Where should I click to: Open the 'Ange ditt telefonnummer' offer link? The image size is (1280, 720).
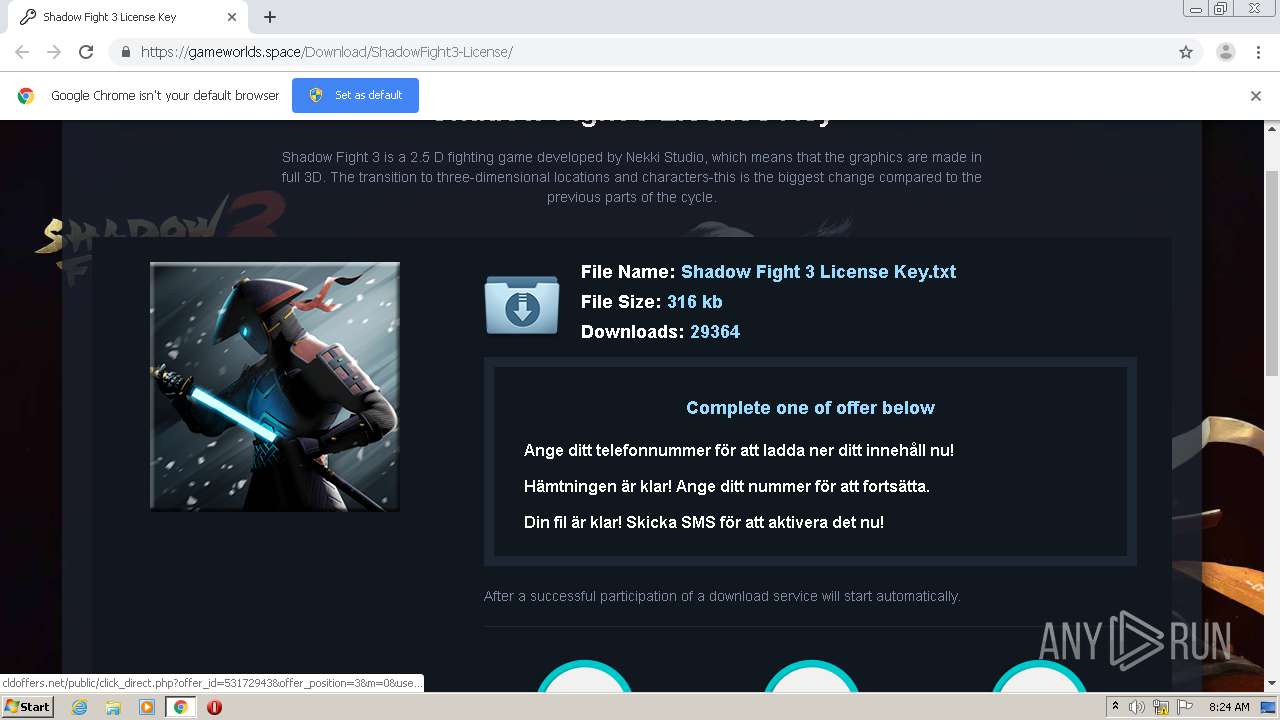739,450
